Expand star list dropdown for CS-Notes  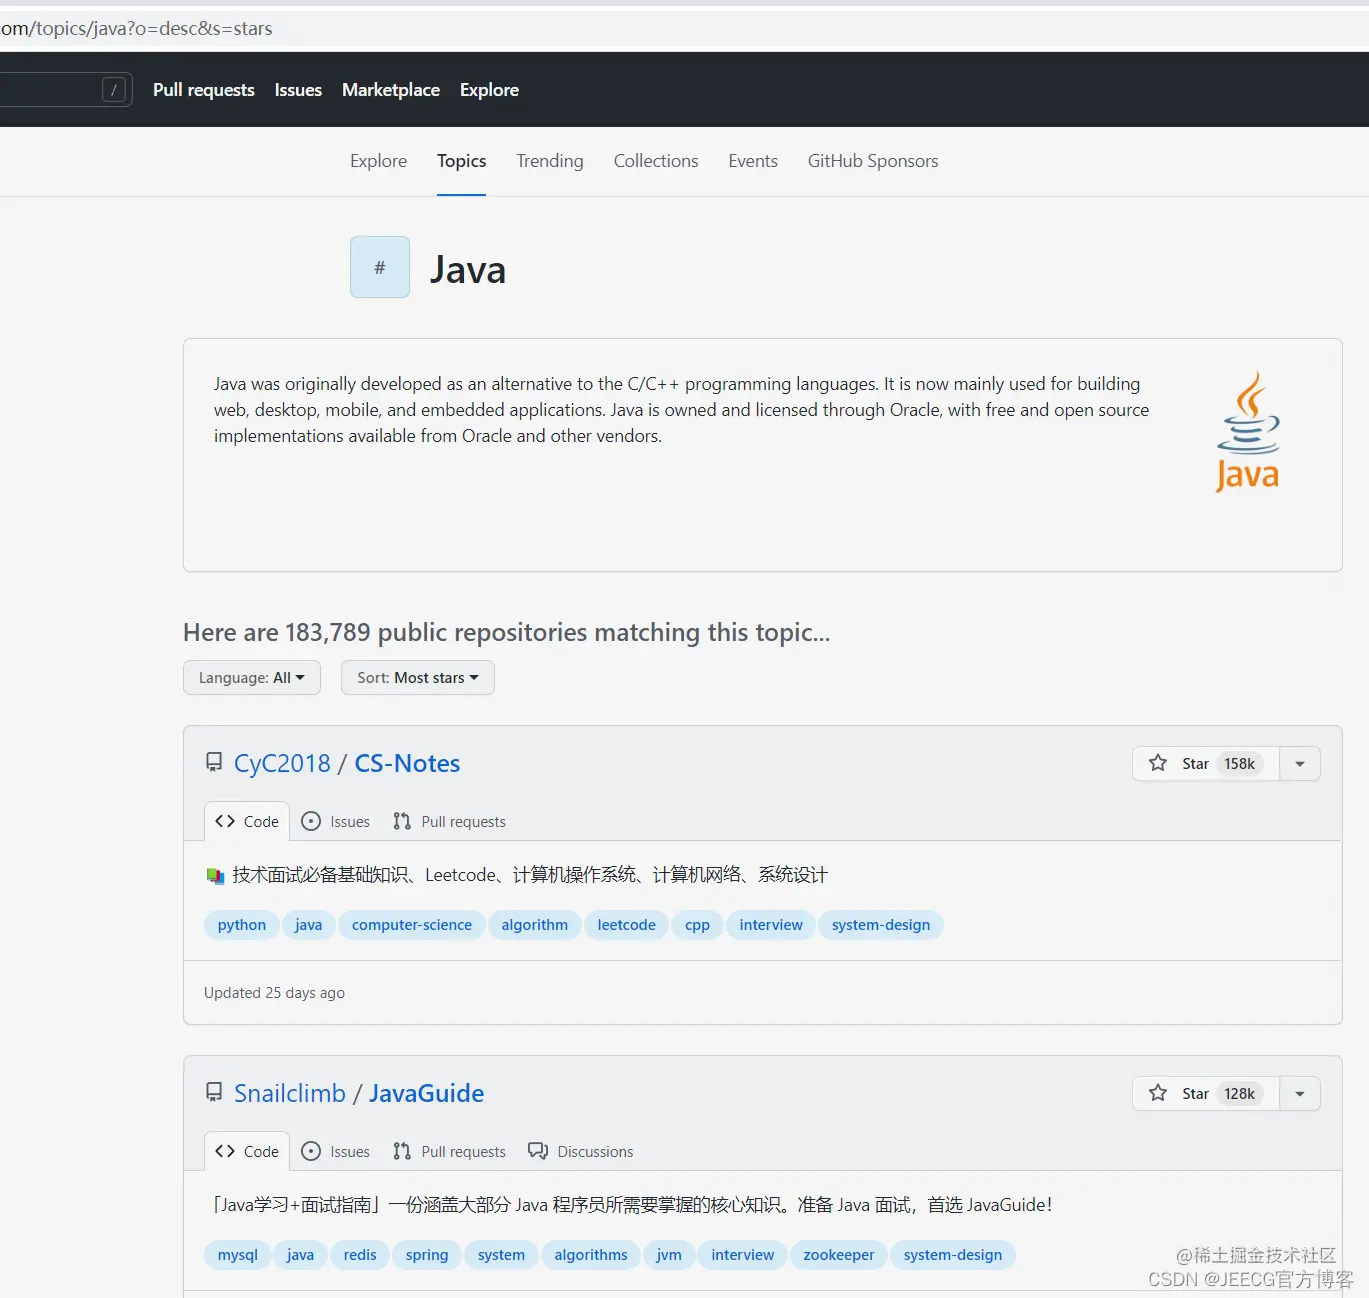click(x=1300, y=764)
